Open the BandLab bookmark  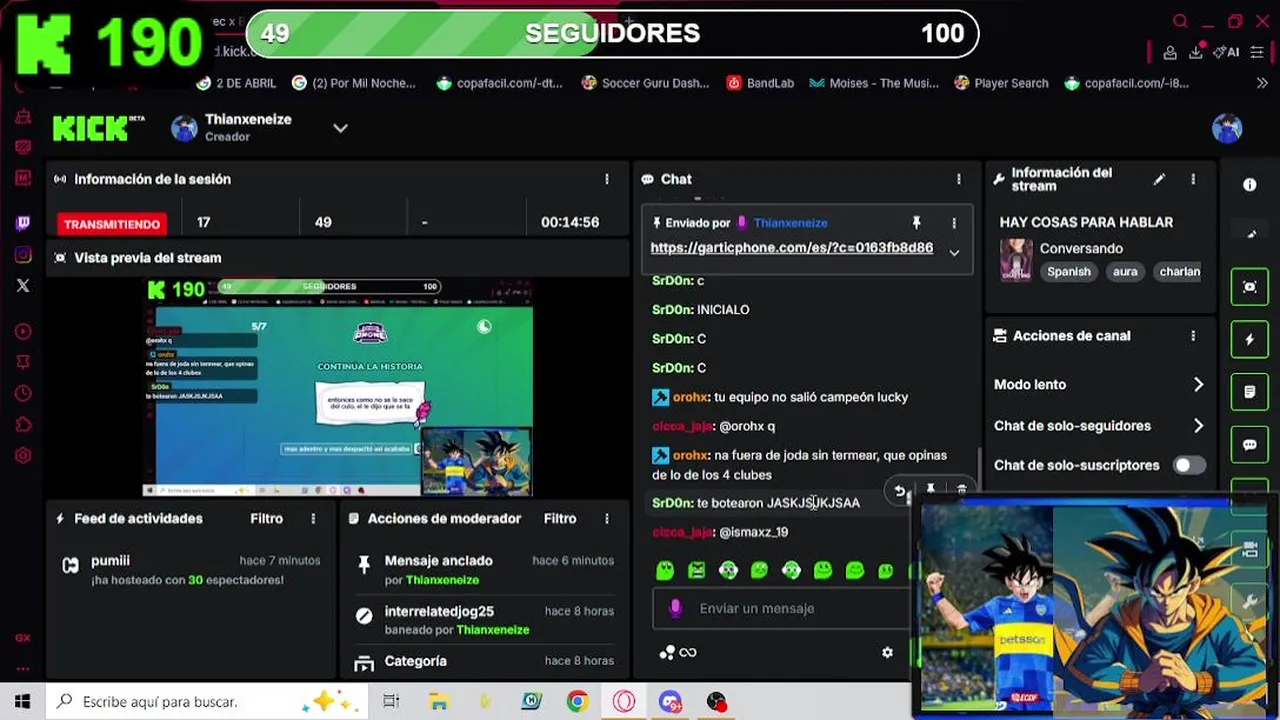pyautogui.click(x=760, y=83)
